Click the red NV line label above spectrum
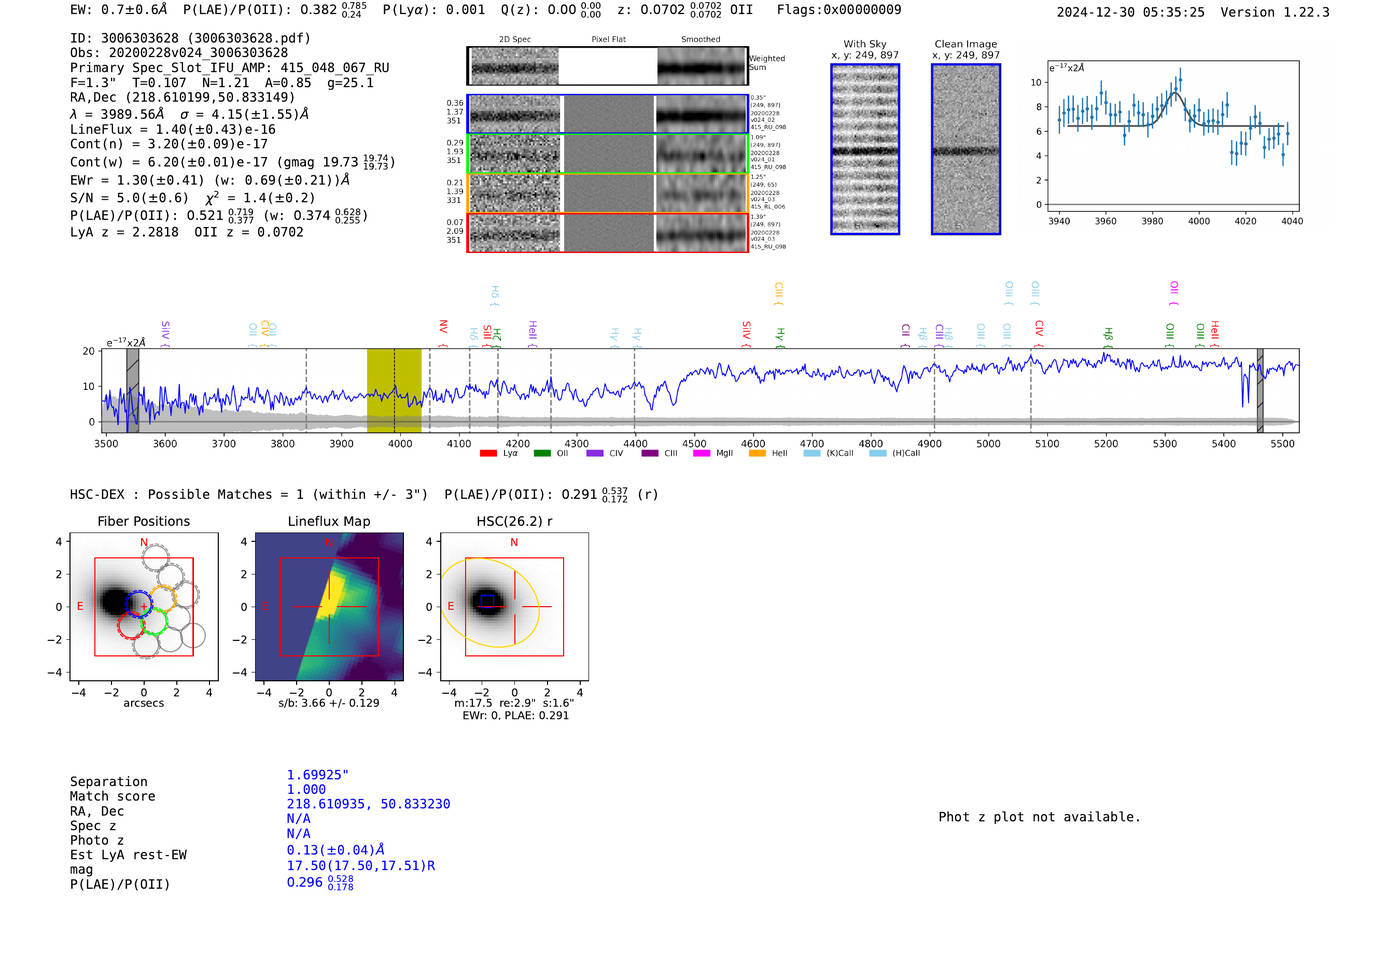Image resolution: width=1400 pixels, height=953 pixels. click(x=443, y=327)
